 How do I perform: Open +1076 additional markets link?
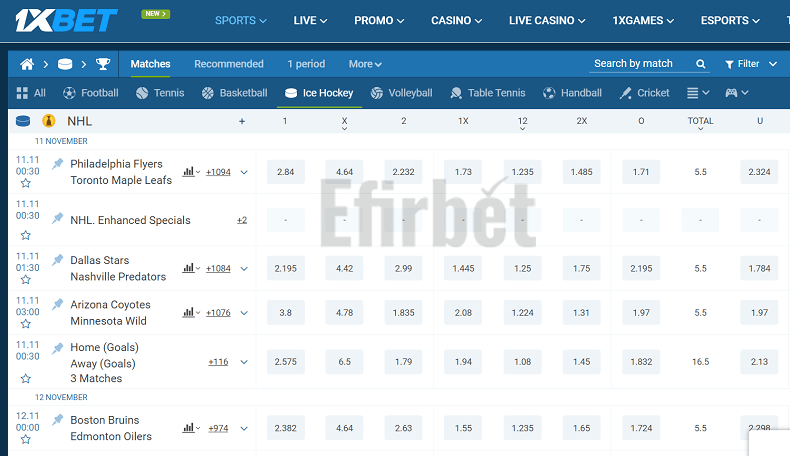(x=218, y=312)
